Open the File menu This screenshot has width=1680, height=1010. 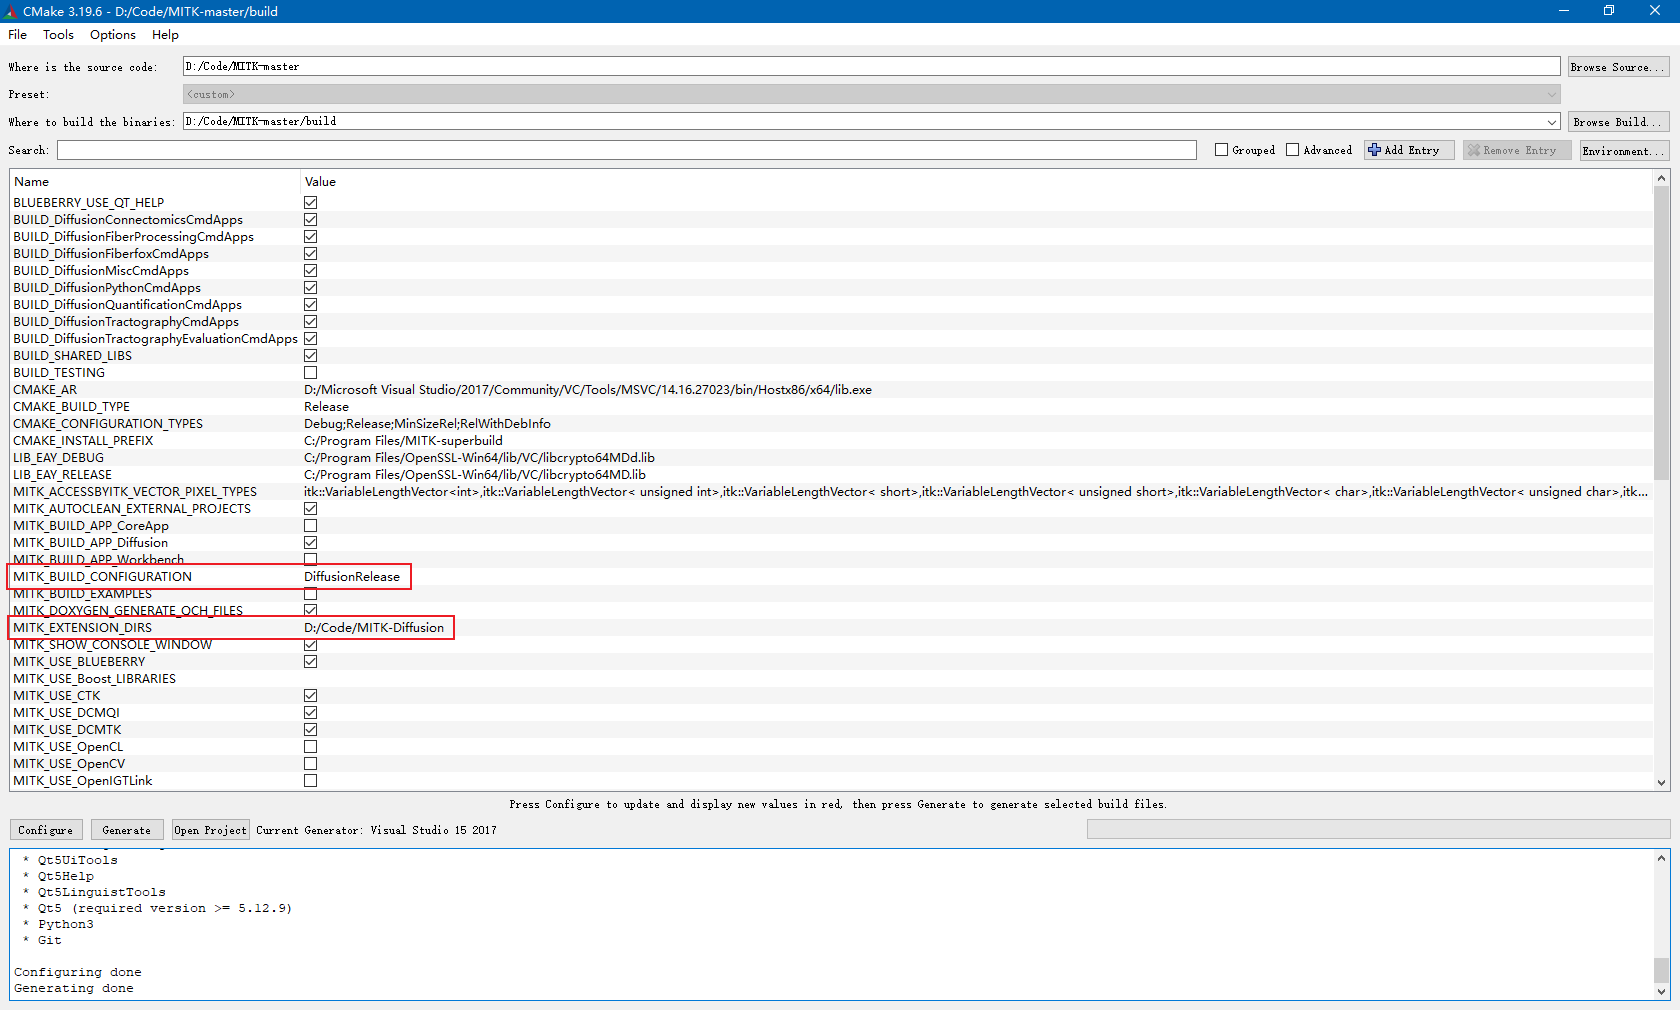[18, 34]
